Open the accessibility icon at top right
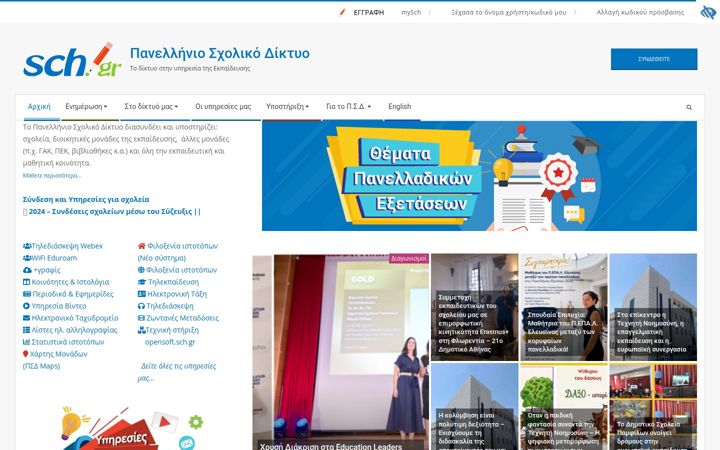 click(x=708, y=12)
